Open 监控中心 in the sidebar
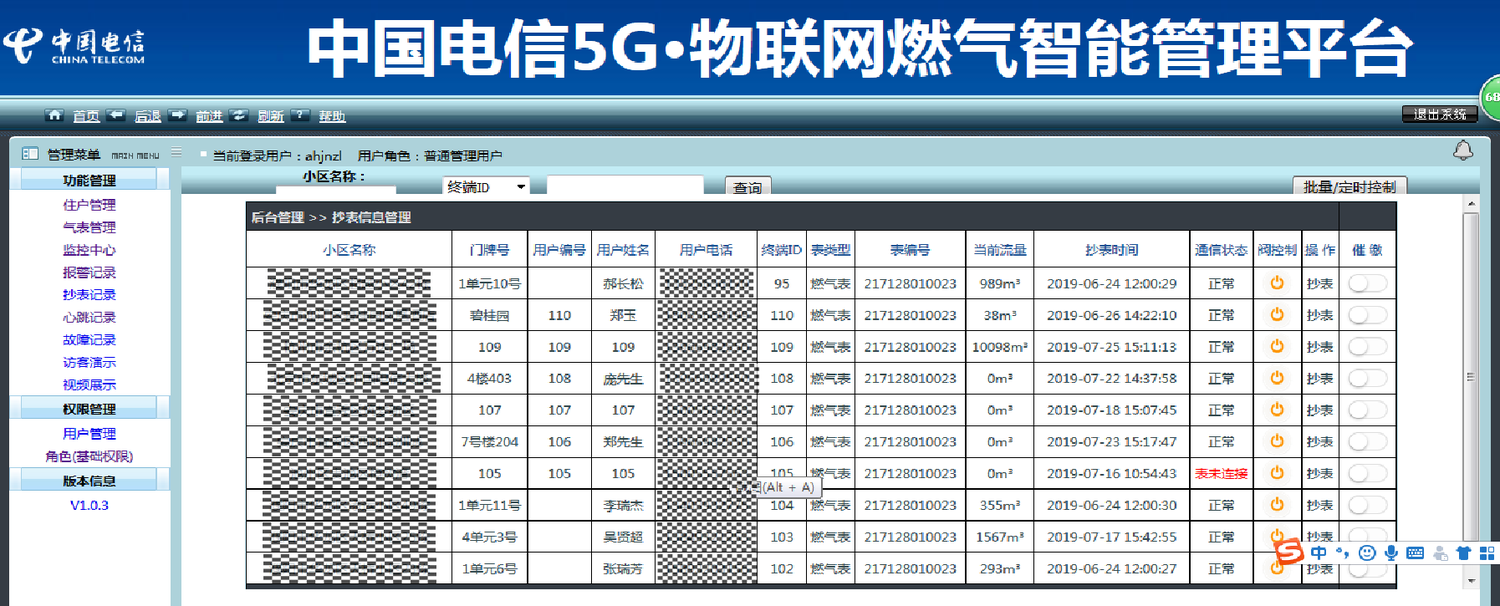This screenshot has height=606, width=1500. coord(89,250)
